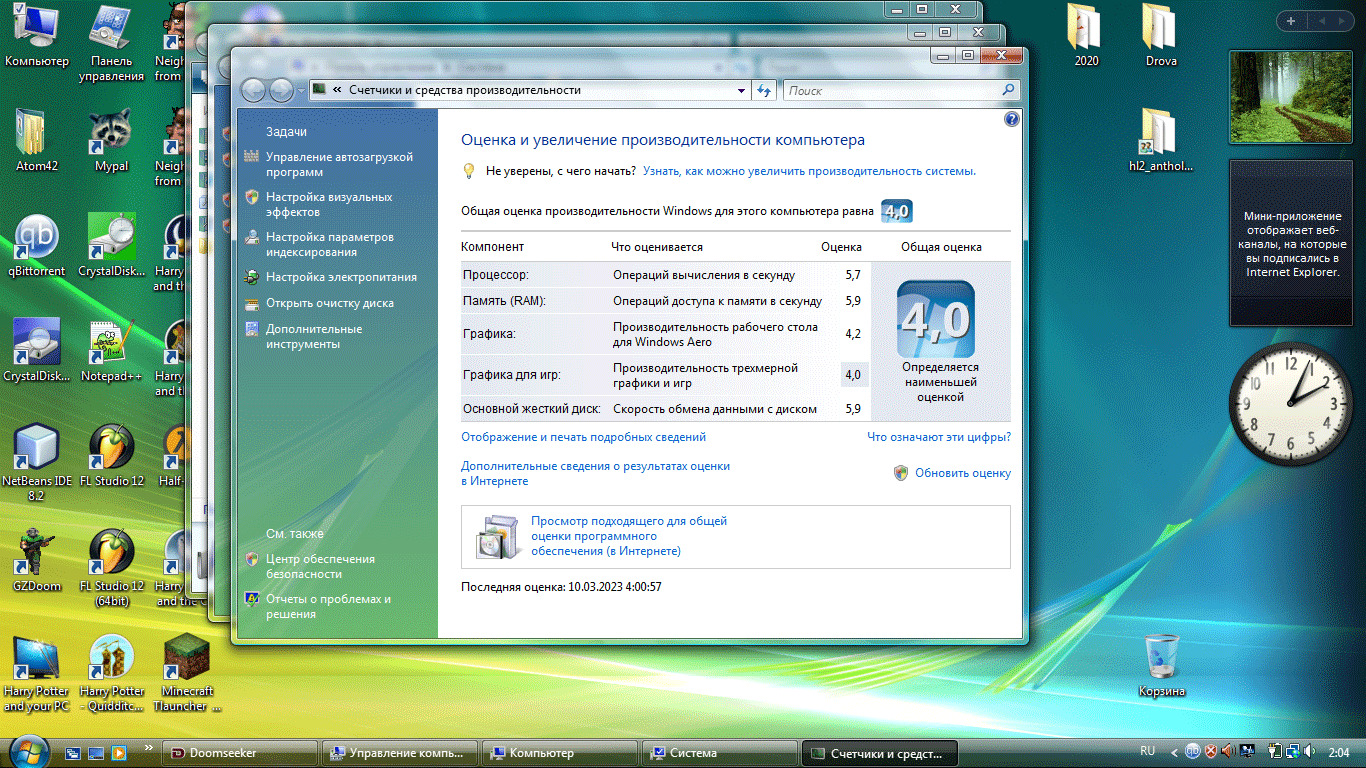The image size is (1366, 768).
Task: Expand the Quick Launch overflow chevron
Action: pos(150,747)
